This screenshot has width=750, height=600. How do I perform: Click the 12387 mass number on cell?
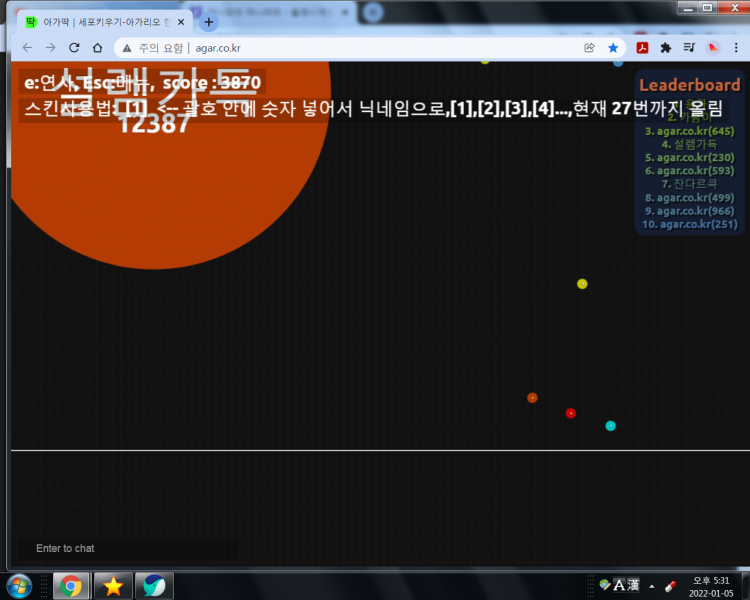tap(154, 123)
